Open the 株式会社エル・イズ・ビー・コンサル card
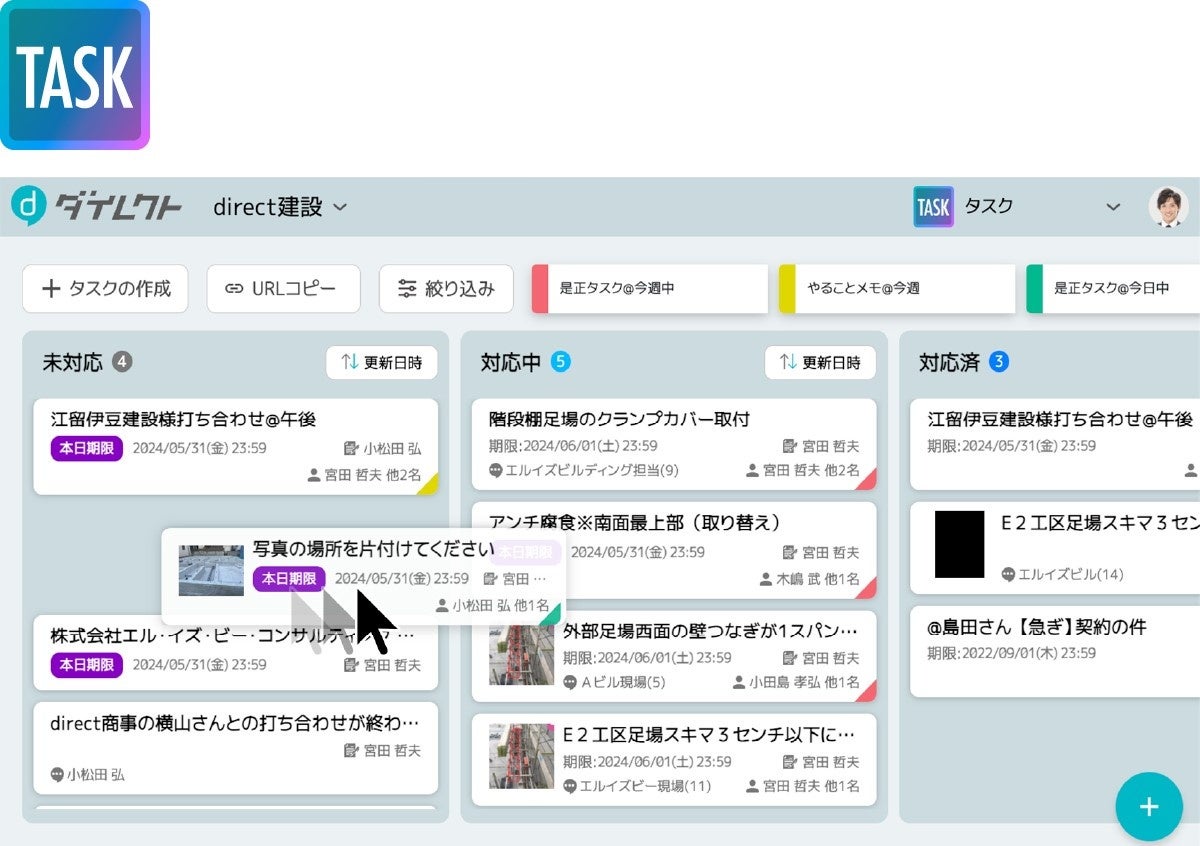The height and width of the screenshot is (846, 1200). 236,654
